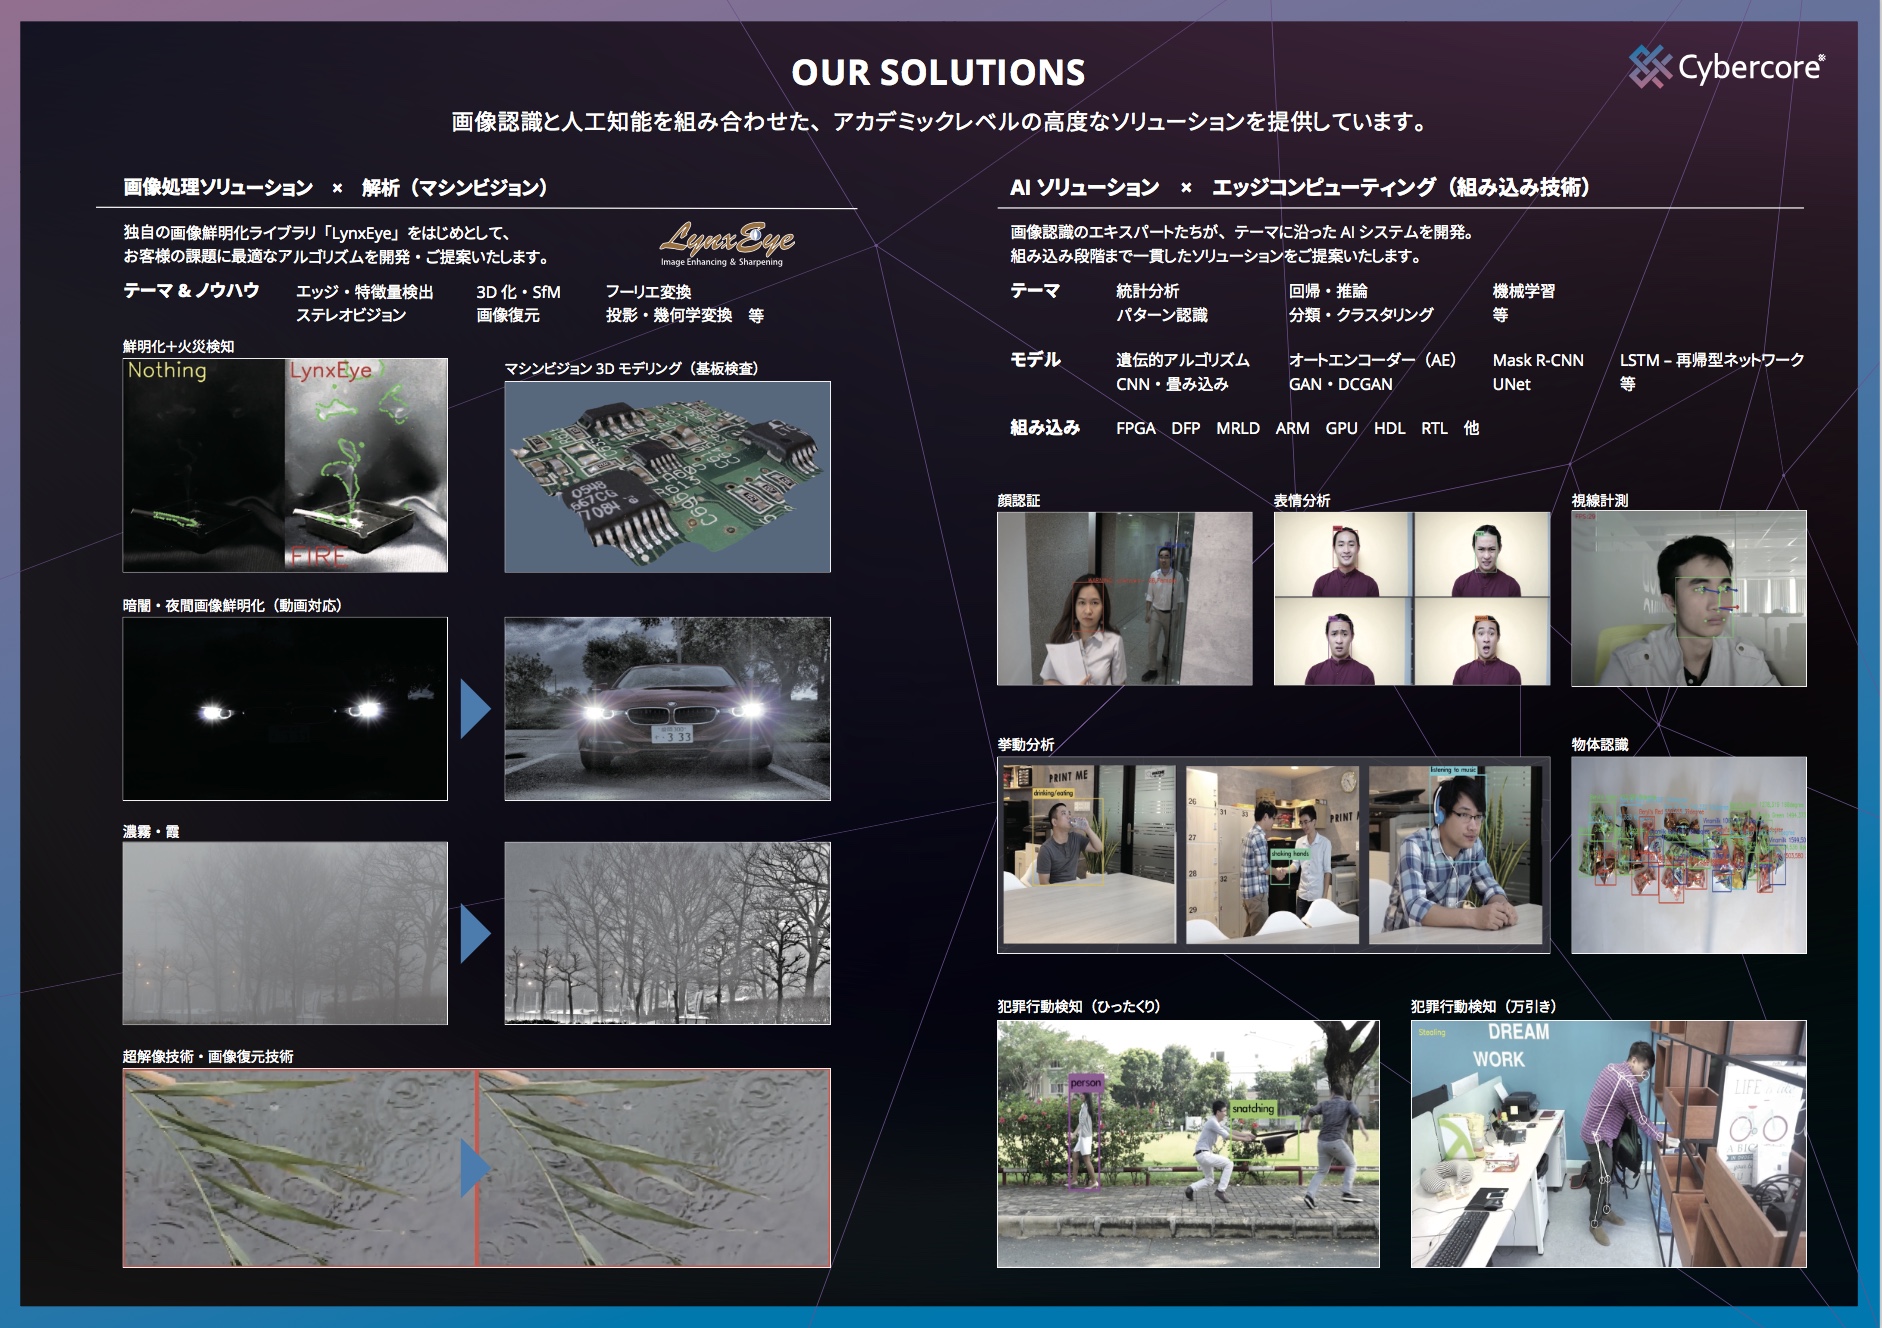
Task: Click the fire detection sample image
Action: 283,462
